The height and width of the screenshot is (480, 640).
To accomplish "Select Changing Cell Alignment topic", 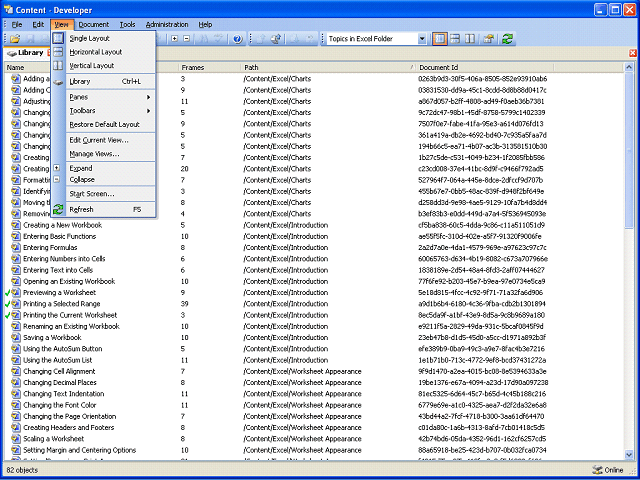I will [59, 371].
